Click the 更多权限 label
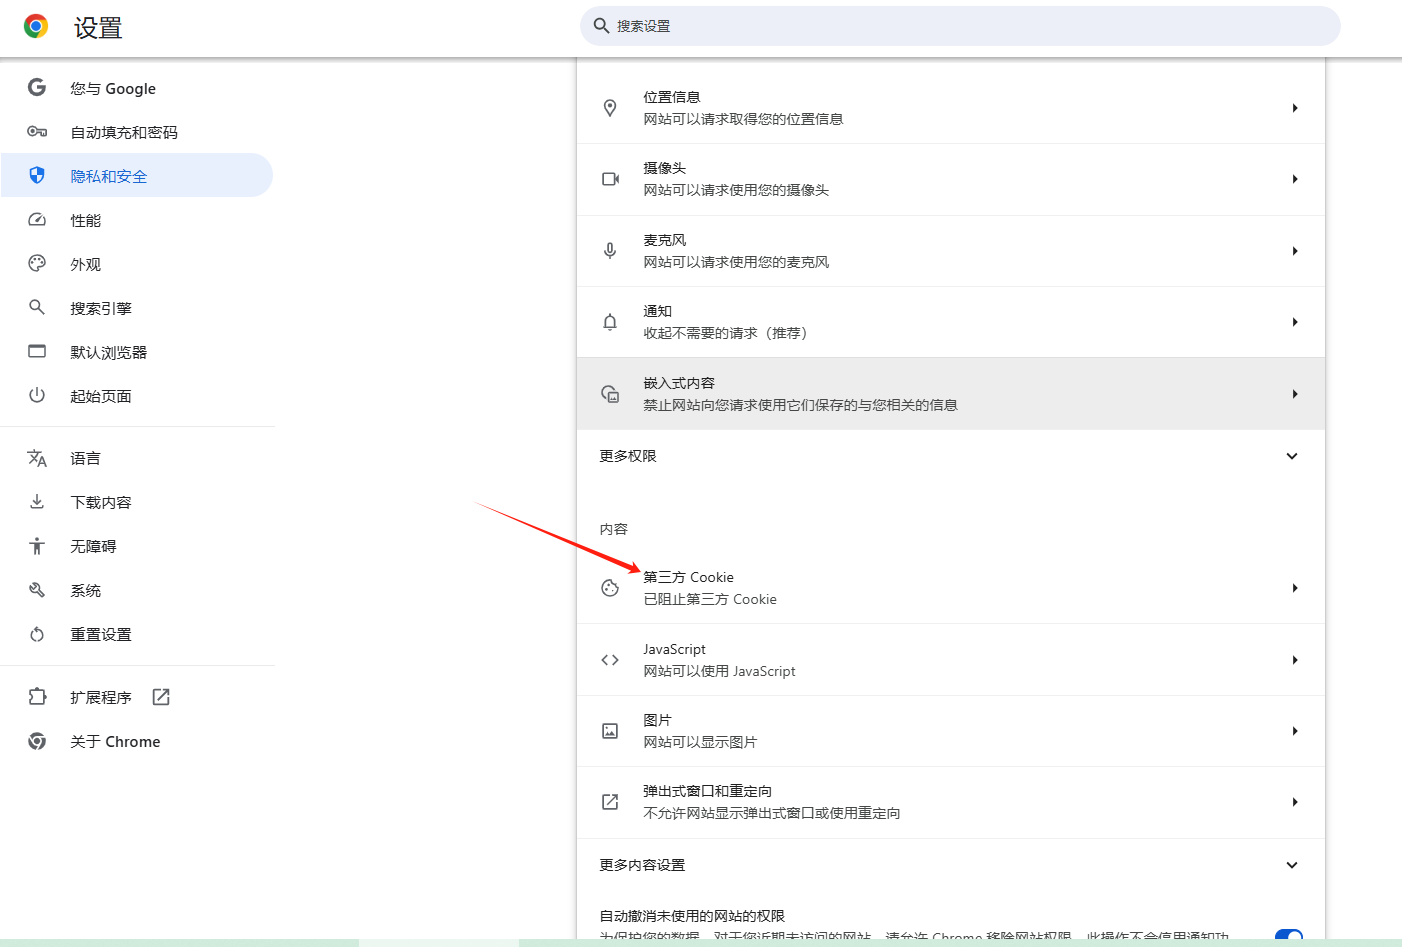This screenshot has height=947, width=1402. (x=628, y=456)
